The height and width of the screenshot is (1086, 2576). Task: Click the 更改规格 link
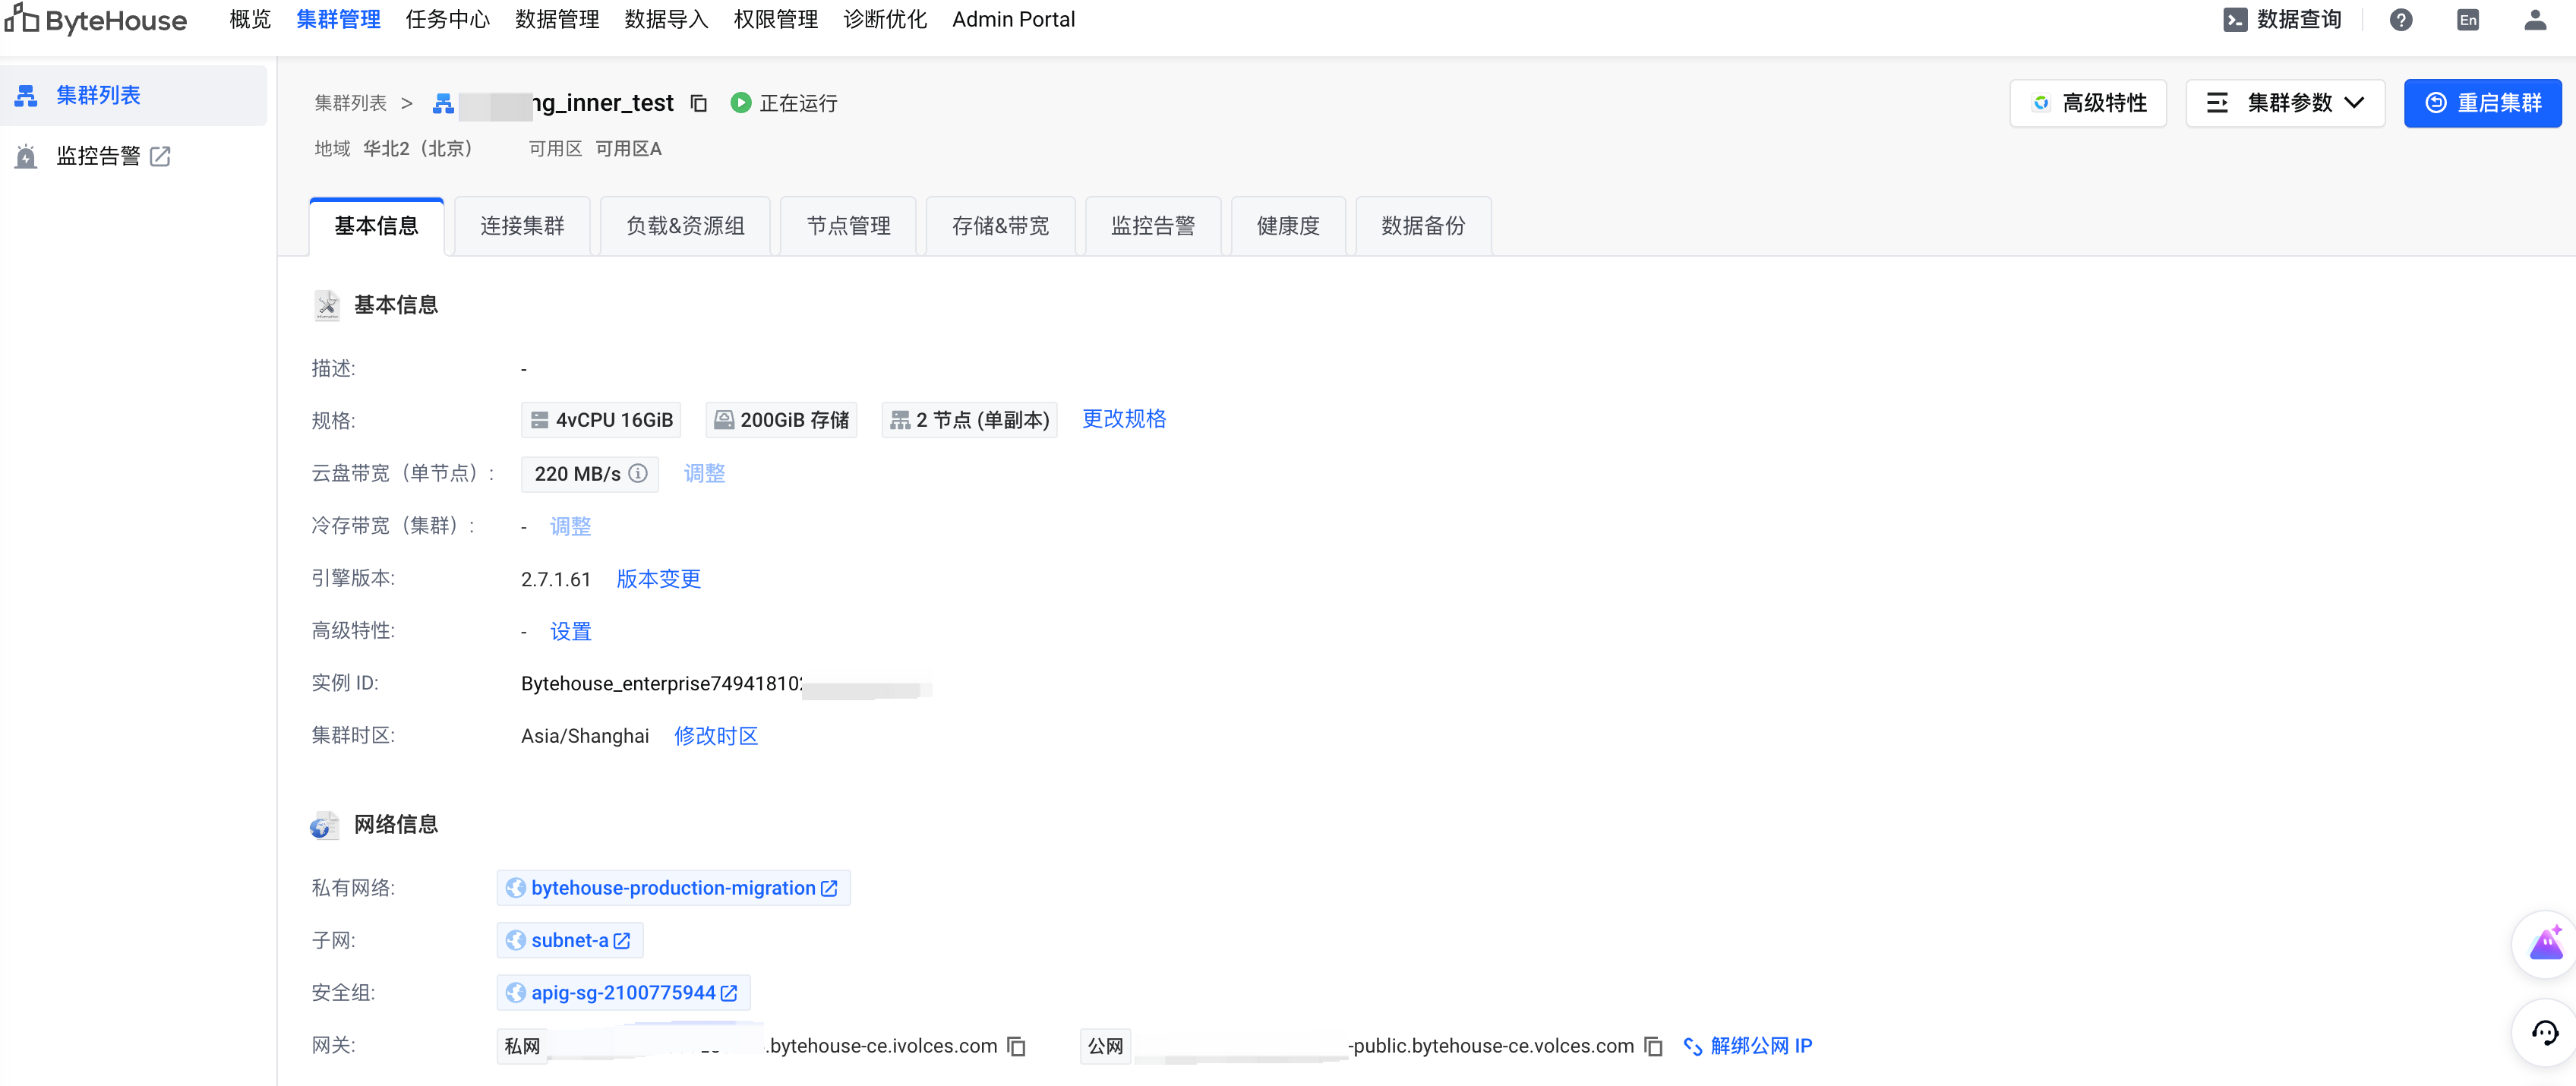tap(1124, 419)
